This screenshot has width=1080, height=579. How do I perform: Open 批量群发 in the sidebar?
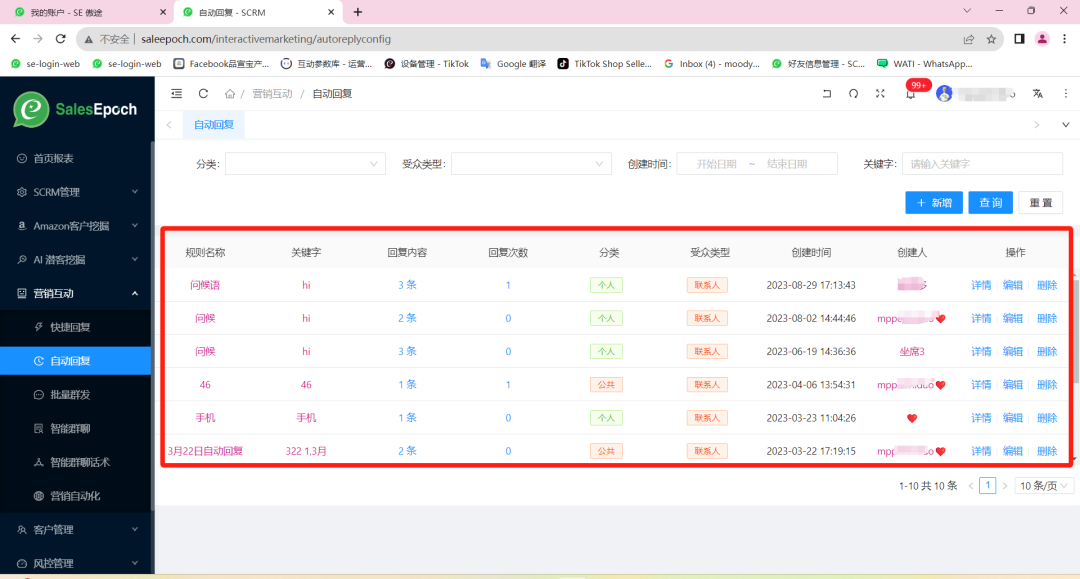[x=70, y=395]
